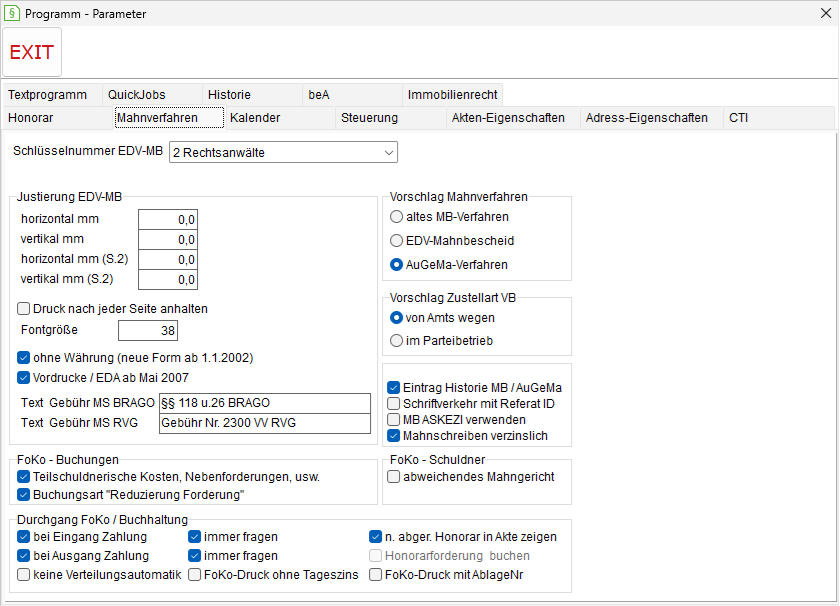Click the horizontal mm input field
This screenshot has width=840, height=606.
coord(168,220)
